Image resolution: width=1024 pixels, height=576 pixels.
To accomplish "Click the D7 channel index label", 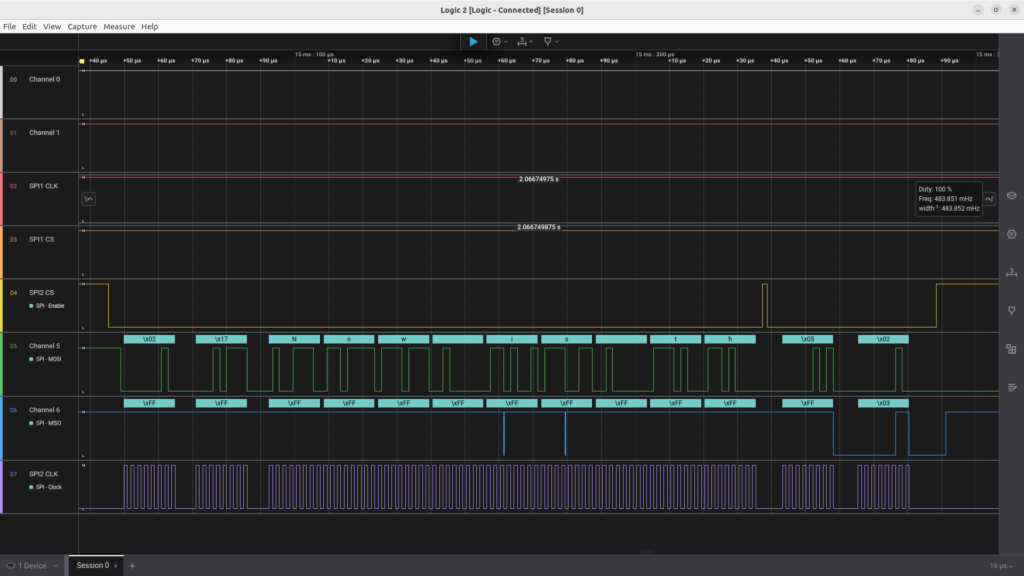I will point(13,474).
